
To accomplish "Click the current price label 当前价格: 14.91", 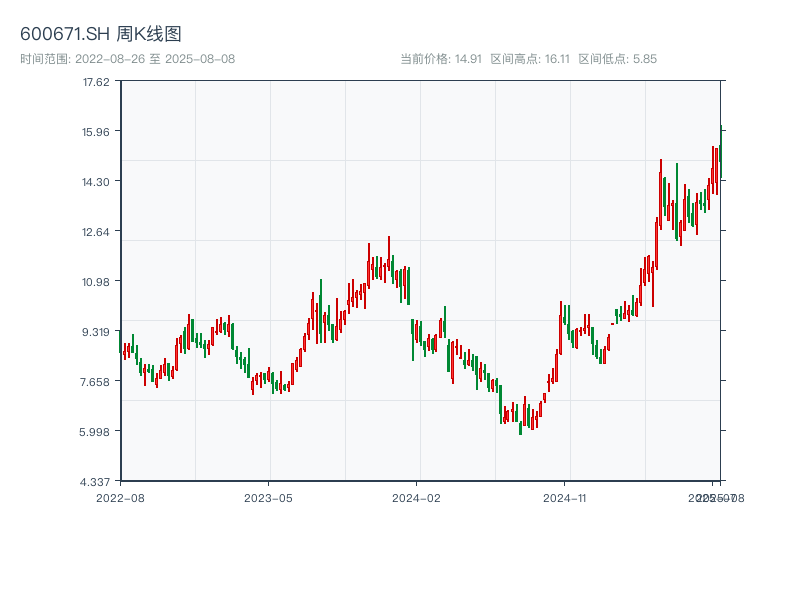I will pos(441,59).
